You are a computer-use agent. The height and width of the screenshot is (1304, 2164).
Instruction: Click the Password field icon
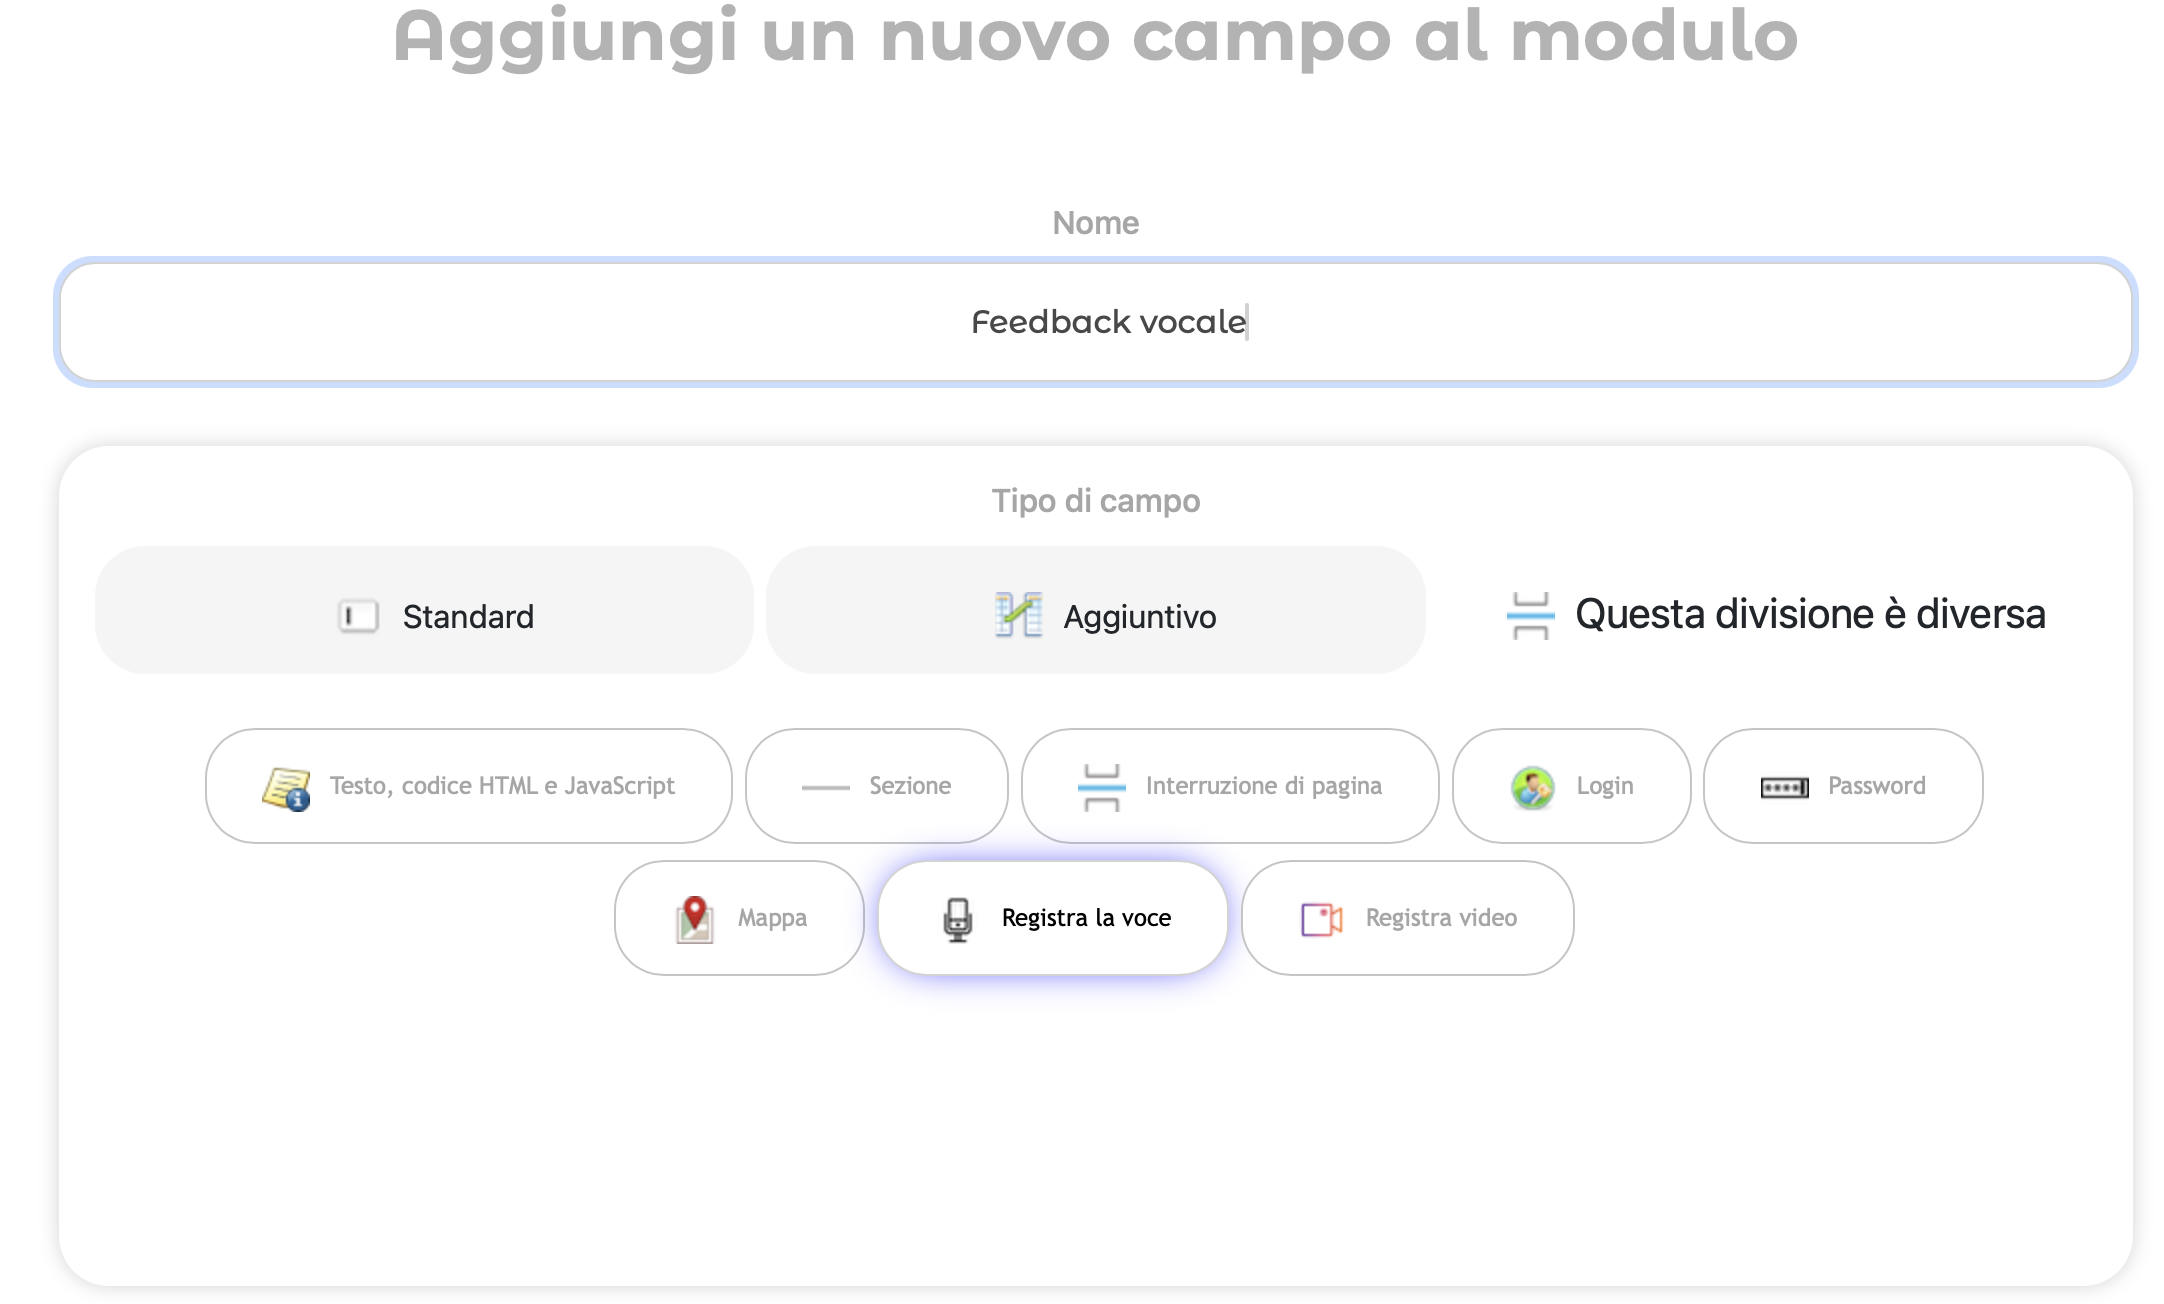[x=1784, y=788]
